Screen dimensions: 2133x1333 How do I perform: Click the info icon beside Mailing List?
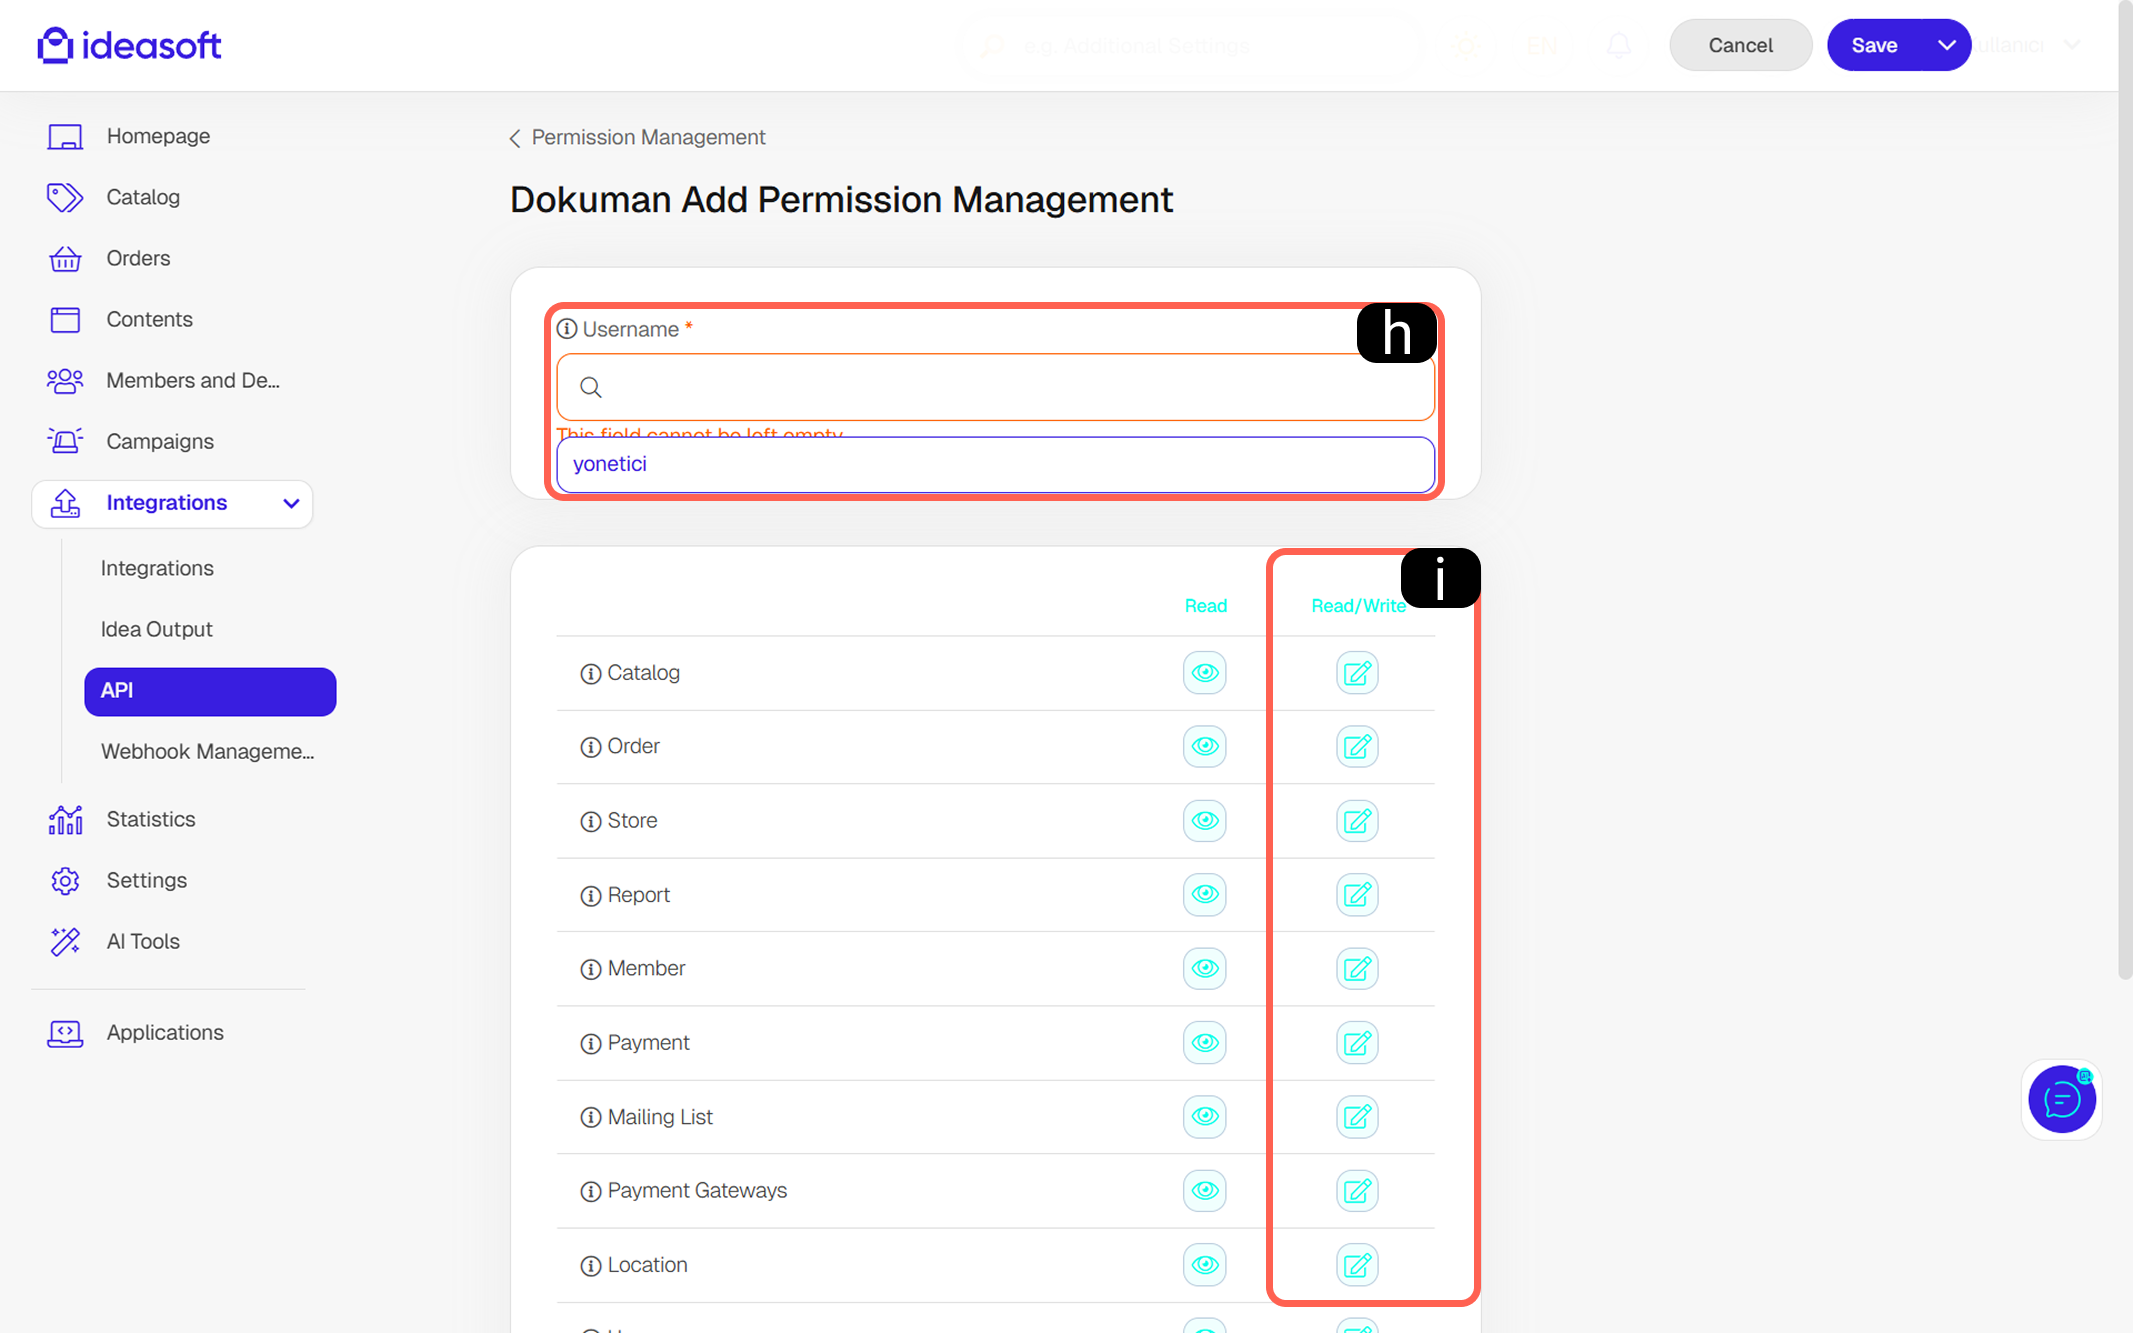(x=591, y=1117)
